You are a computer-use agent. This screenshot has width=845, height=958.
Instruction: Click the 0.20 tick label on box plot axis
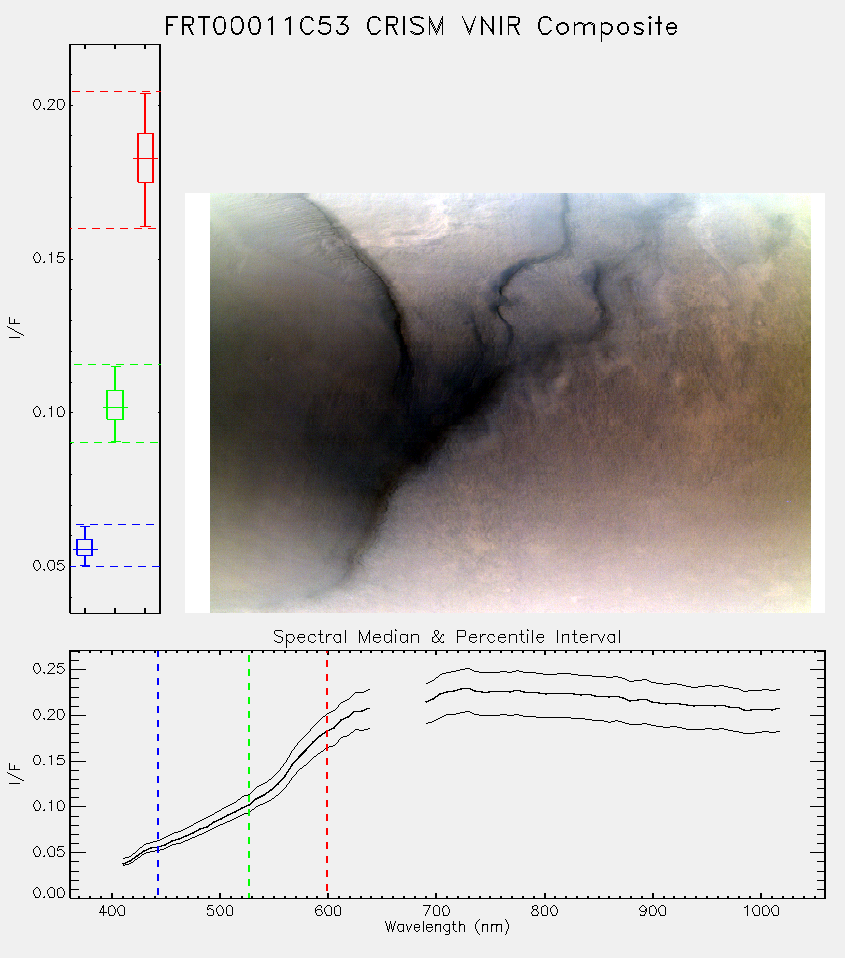[x=48, y=105]
